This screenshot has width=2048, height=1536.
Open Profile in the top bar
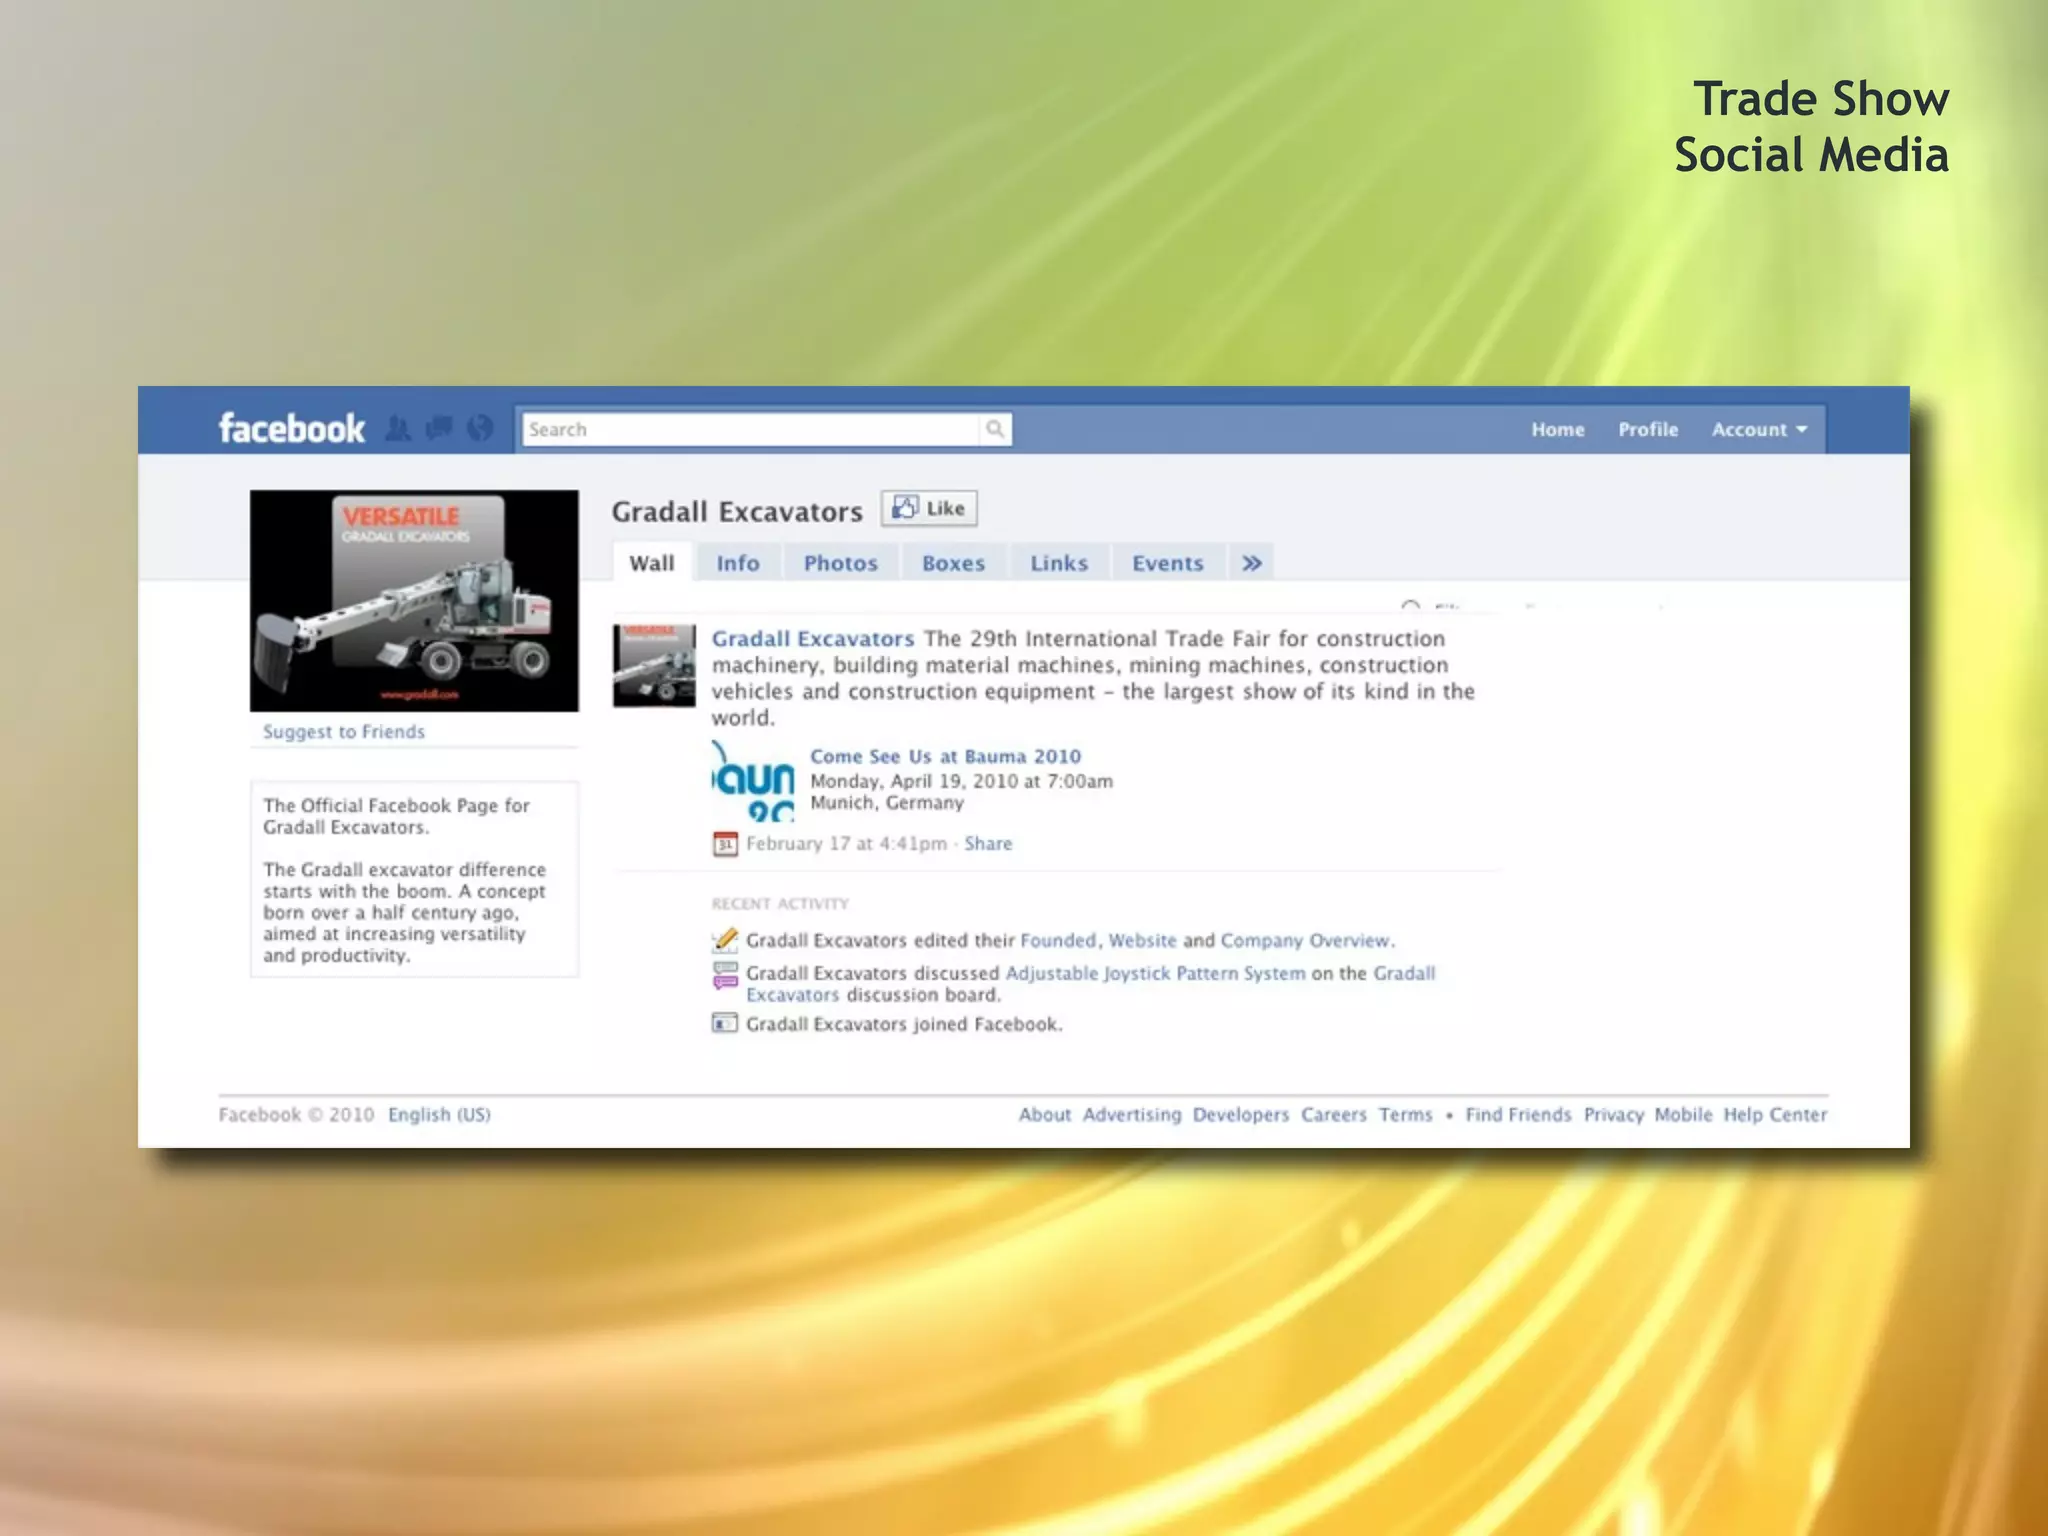pos(1648,429)
